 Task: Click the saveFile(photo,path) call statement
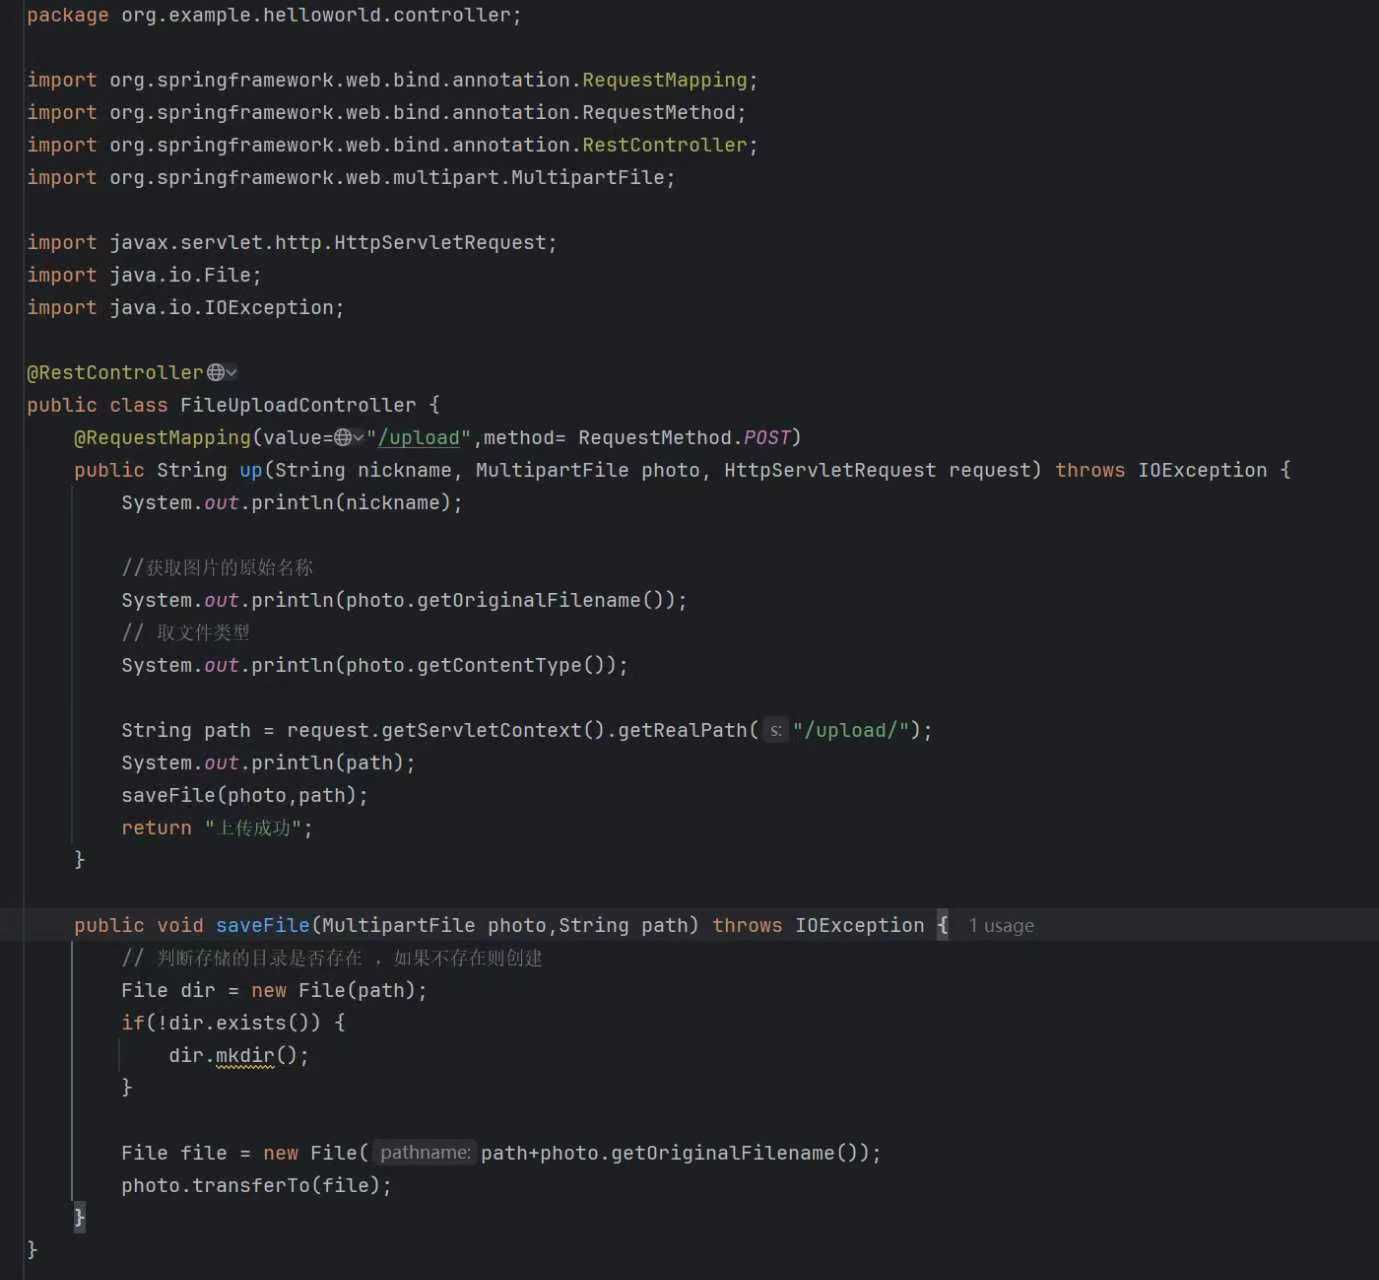point(244,796)
